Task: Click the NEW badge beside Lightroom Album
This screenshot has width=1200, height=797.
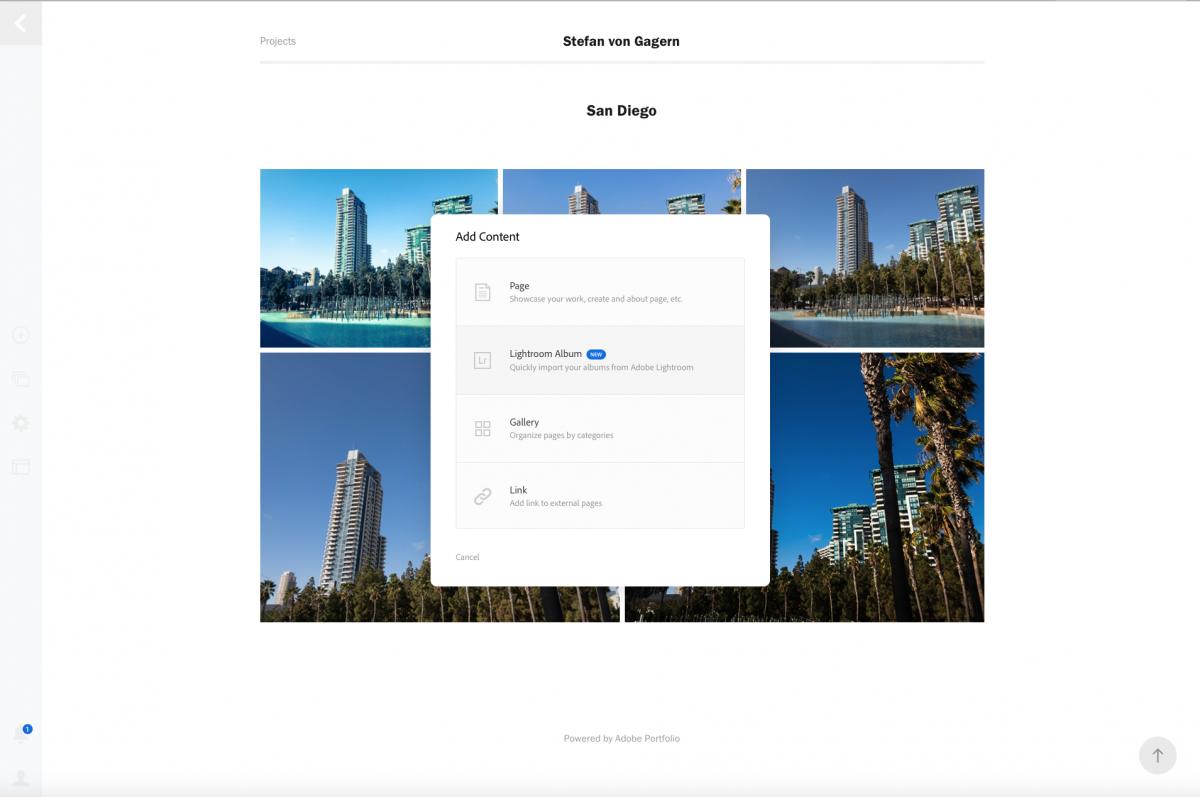Action: (x=596, y=354)
